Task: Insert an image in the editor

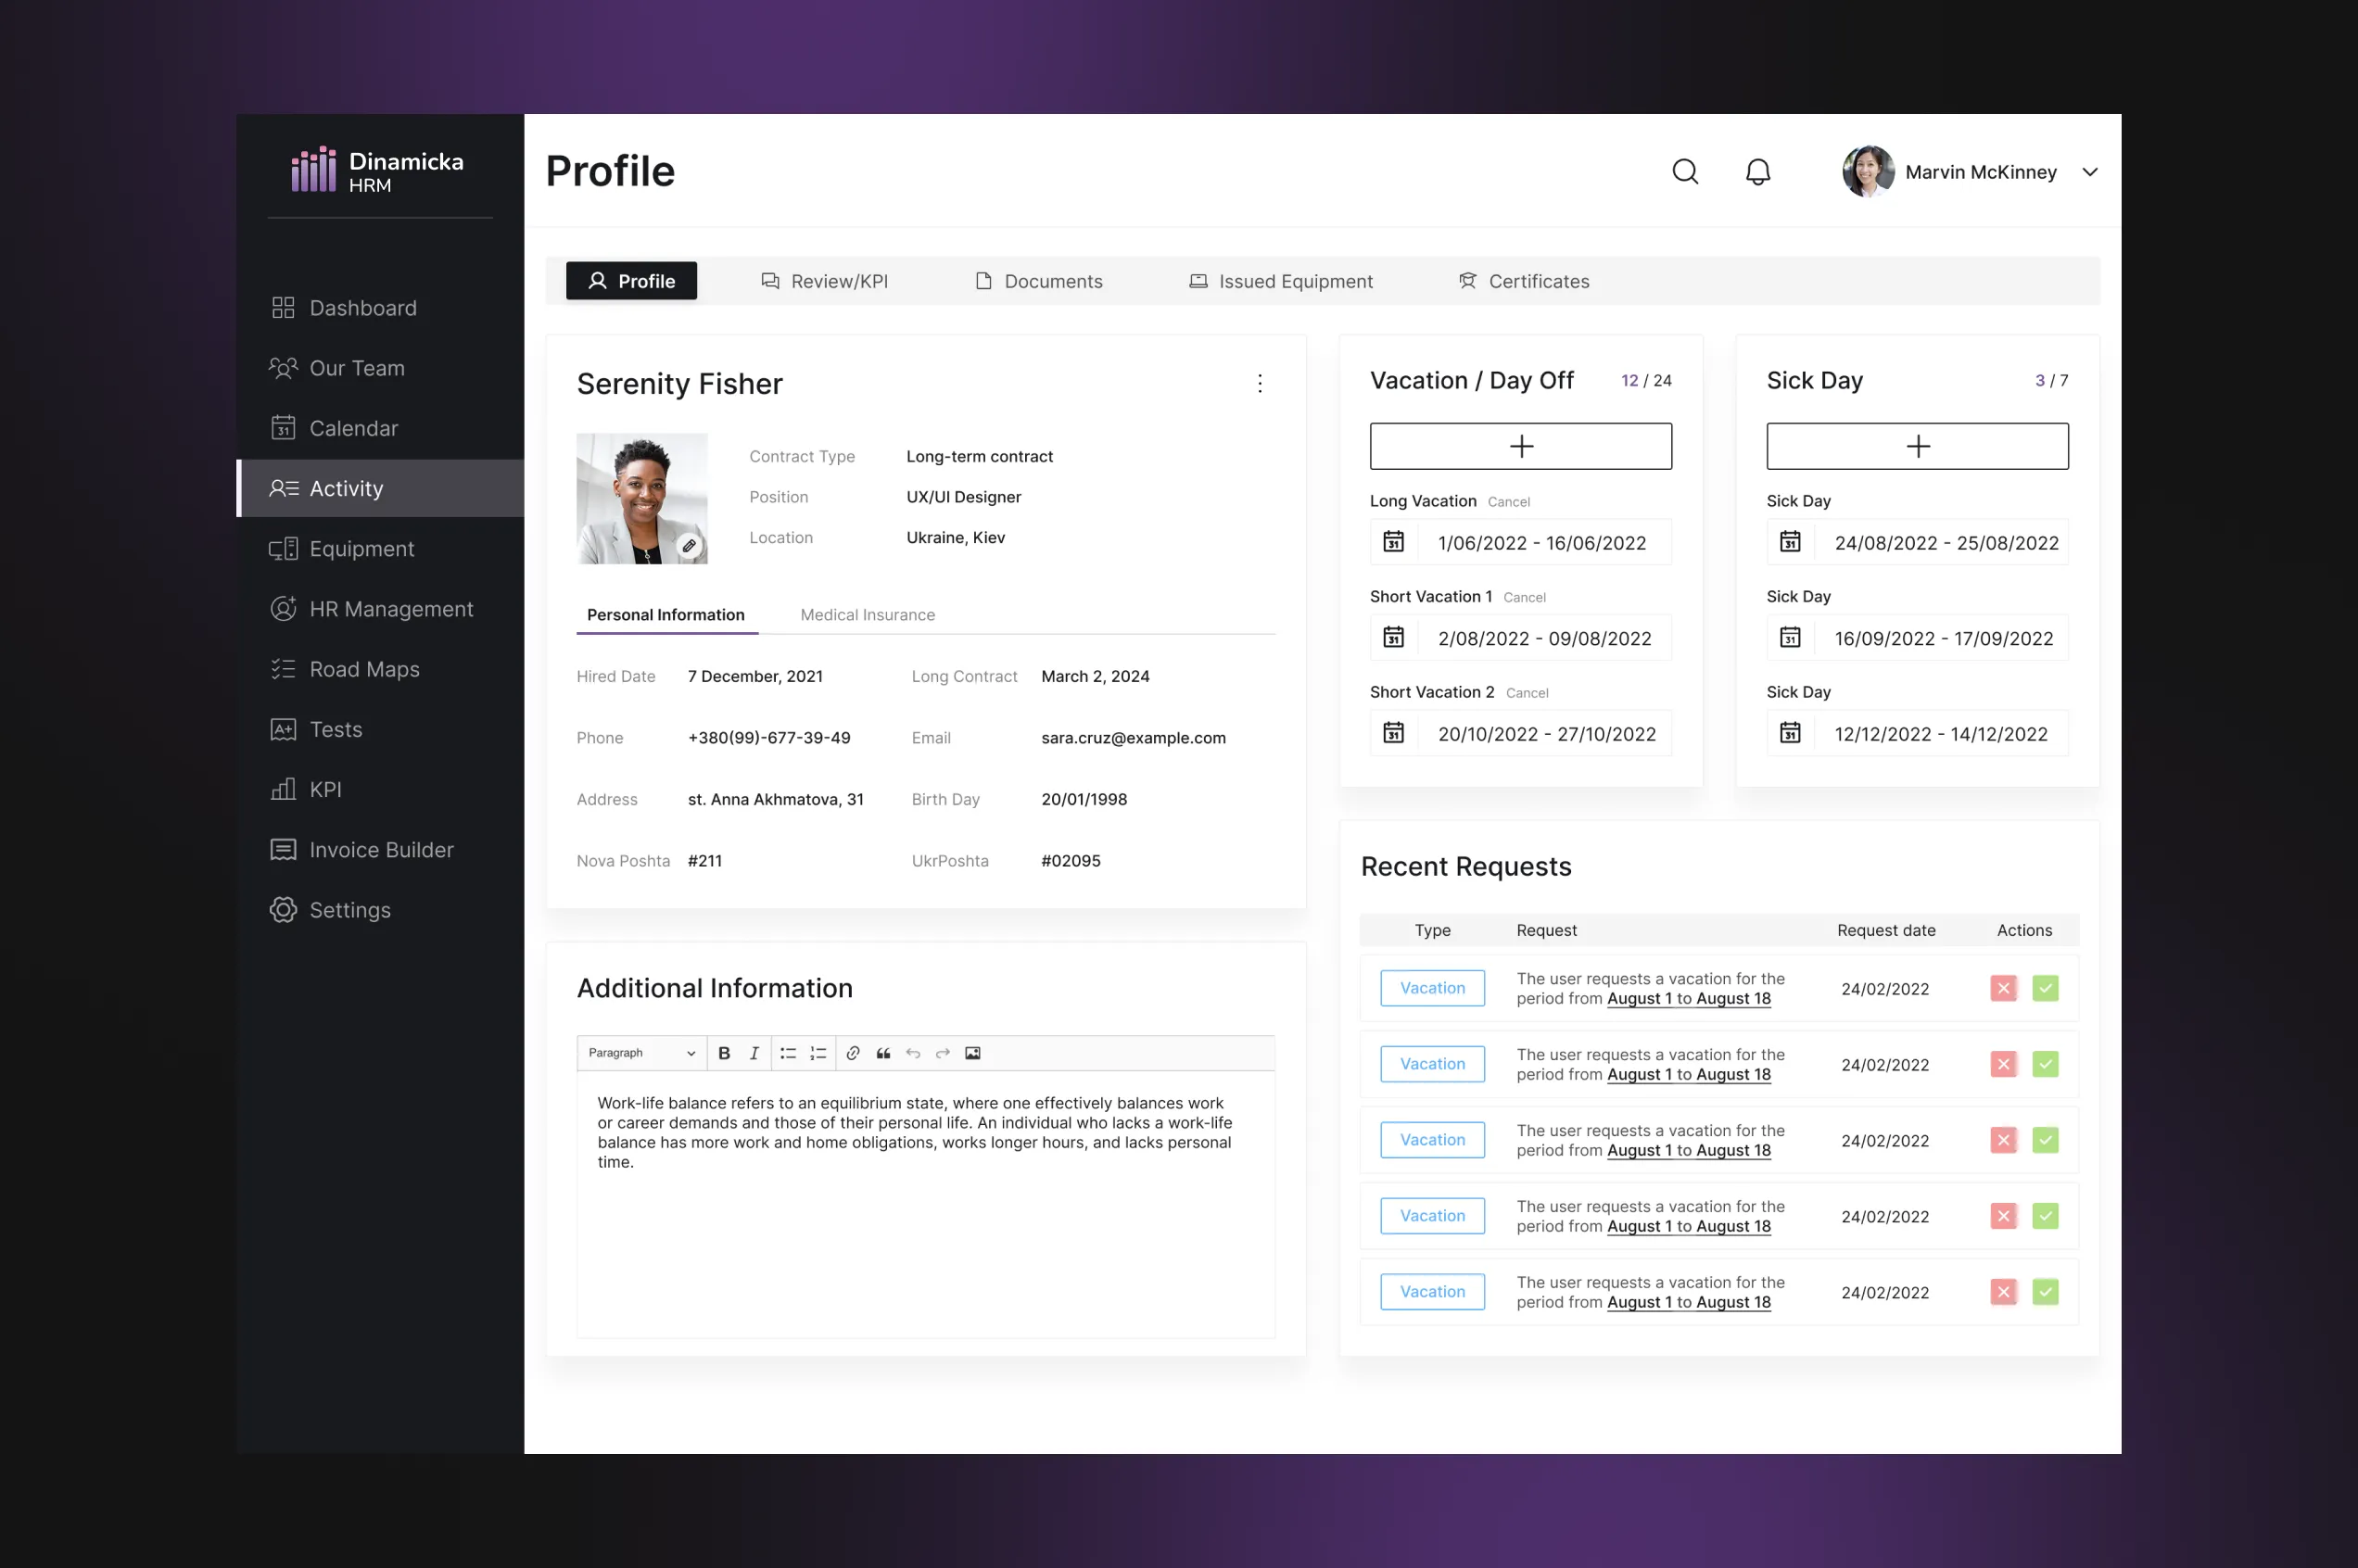Action: coord(972,1053)
